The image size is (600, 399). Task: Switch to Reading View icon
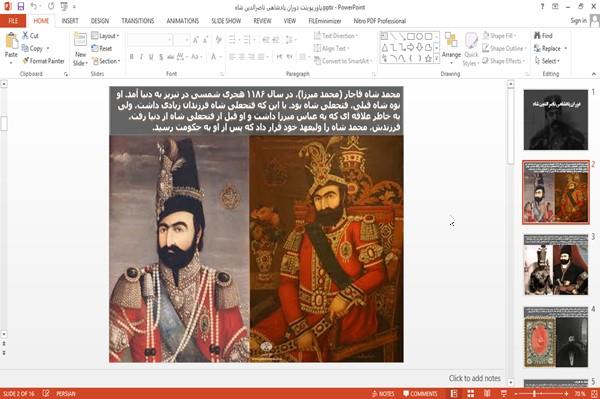pos(487,394)
